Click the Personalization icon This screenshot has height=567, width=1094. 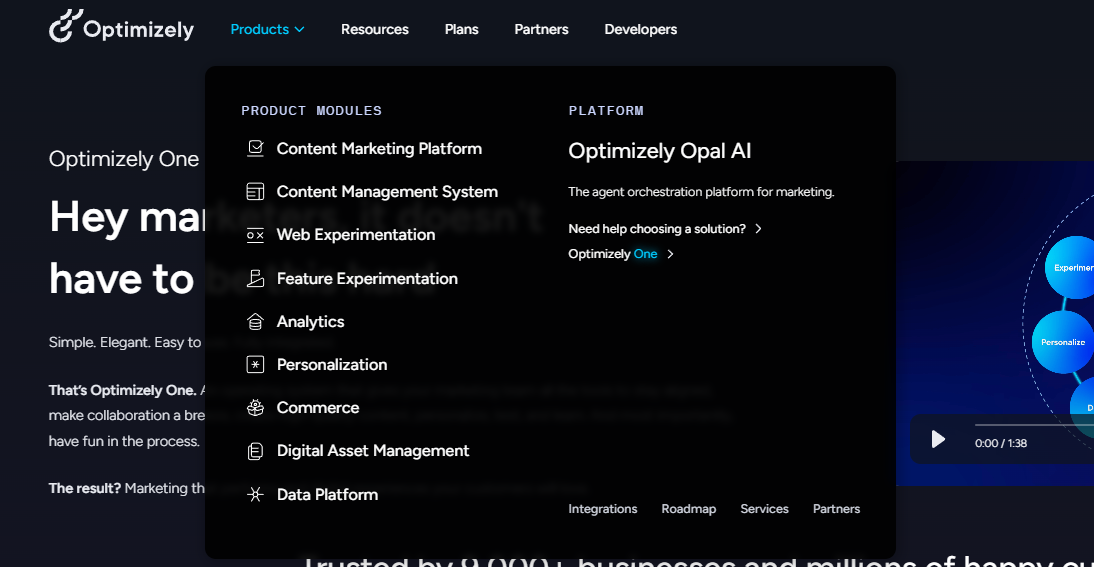pyautogui.click(x=255, y=365)
